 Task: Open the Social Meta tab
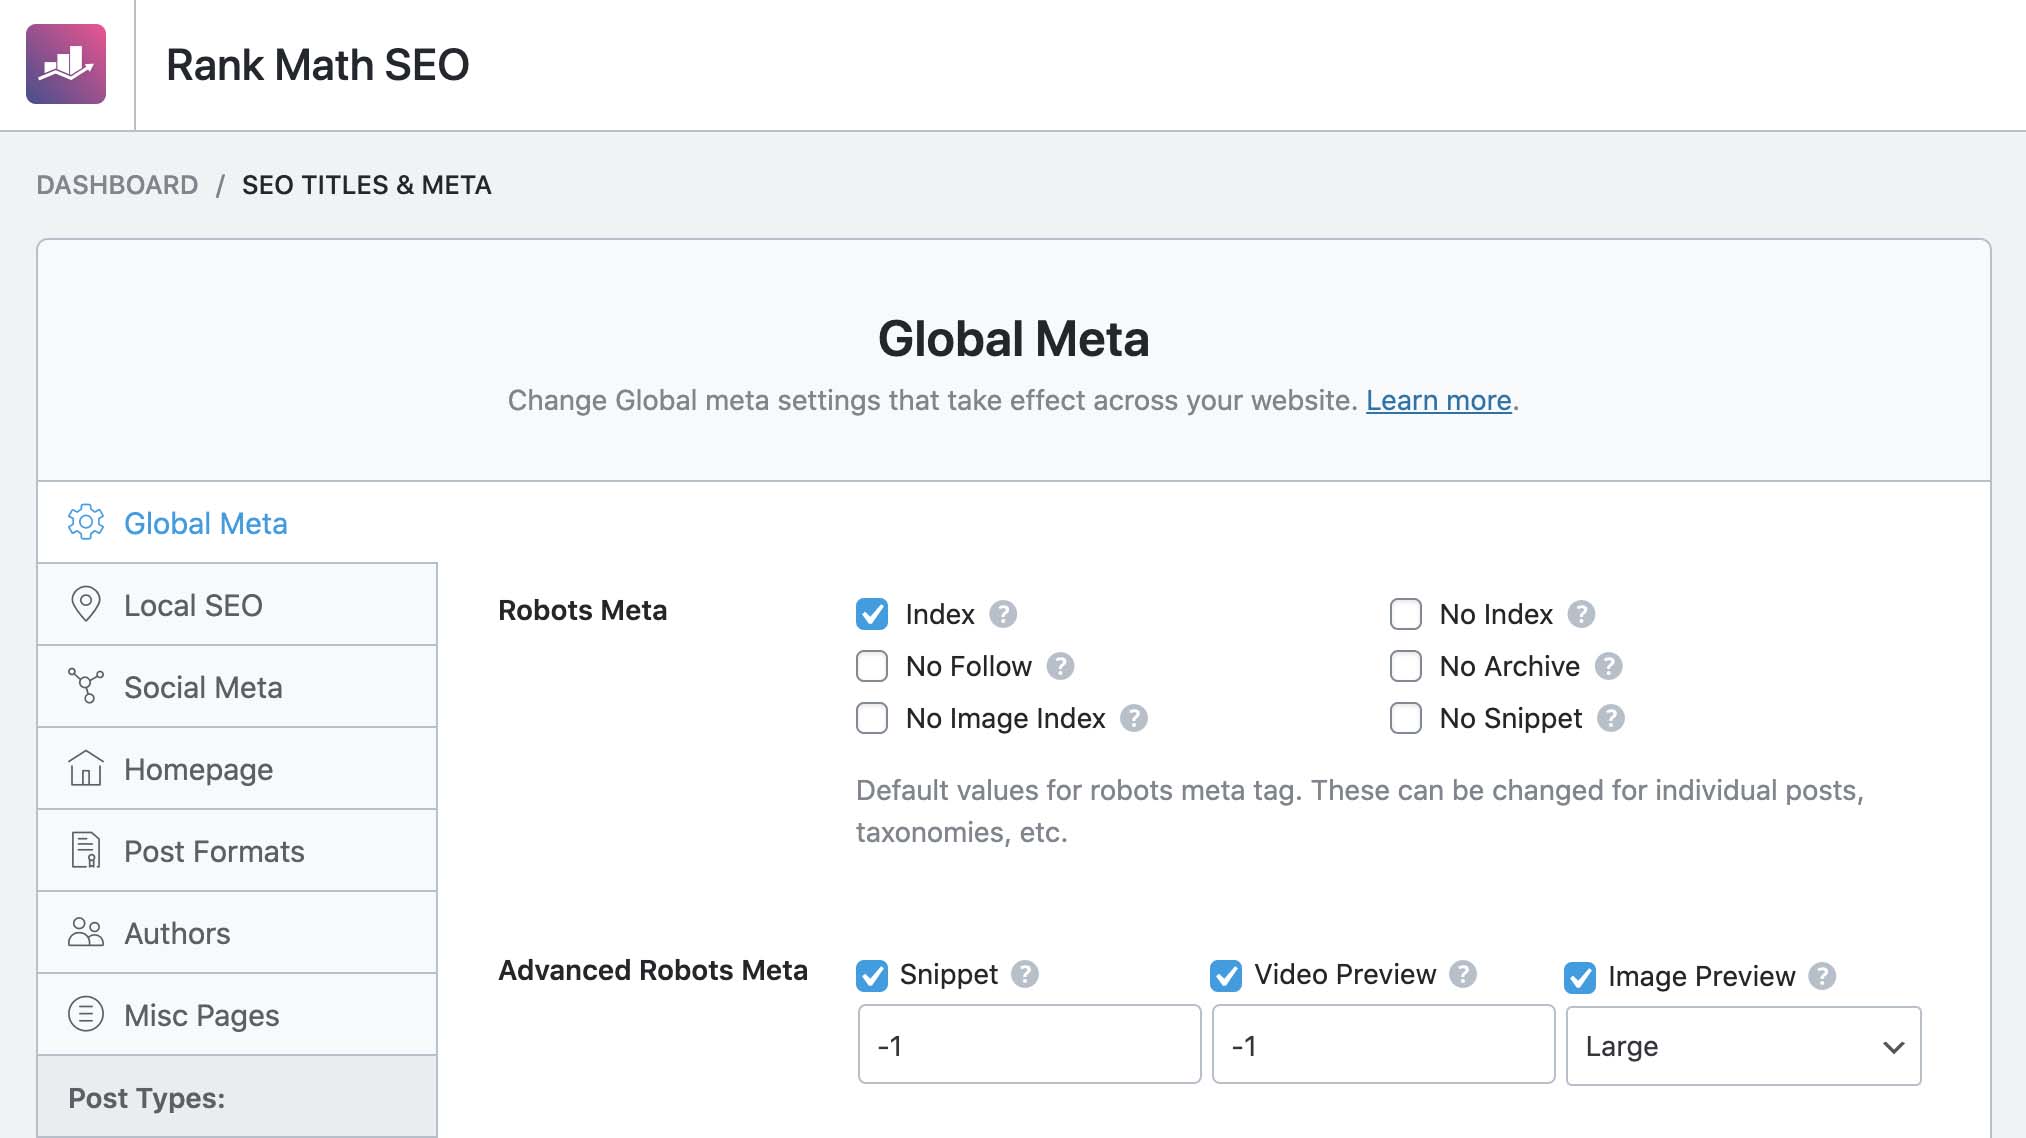[x=237, y=686]
